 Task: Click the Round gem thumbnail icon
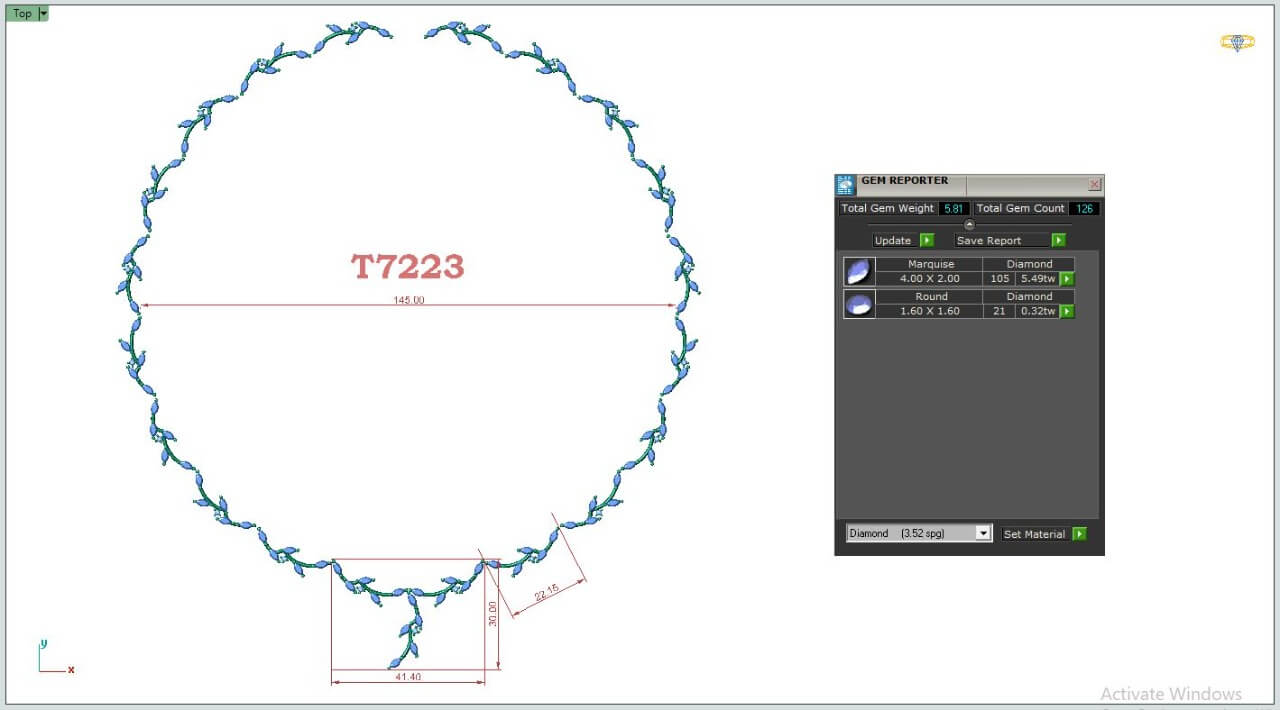[x=859, y=304]
